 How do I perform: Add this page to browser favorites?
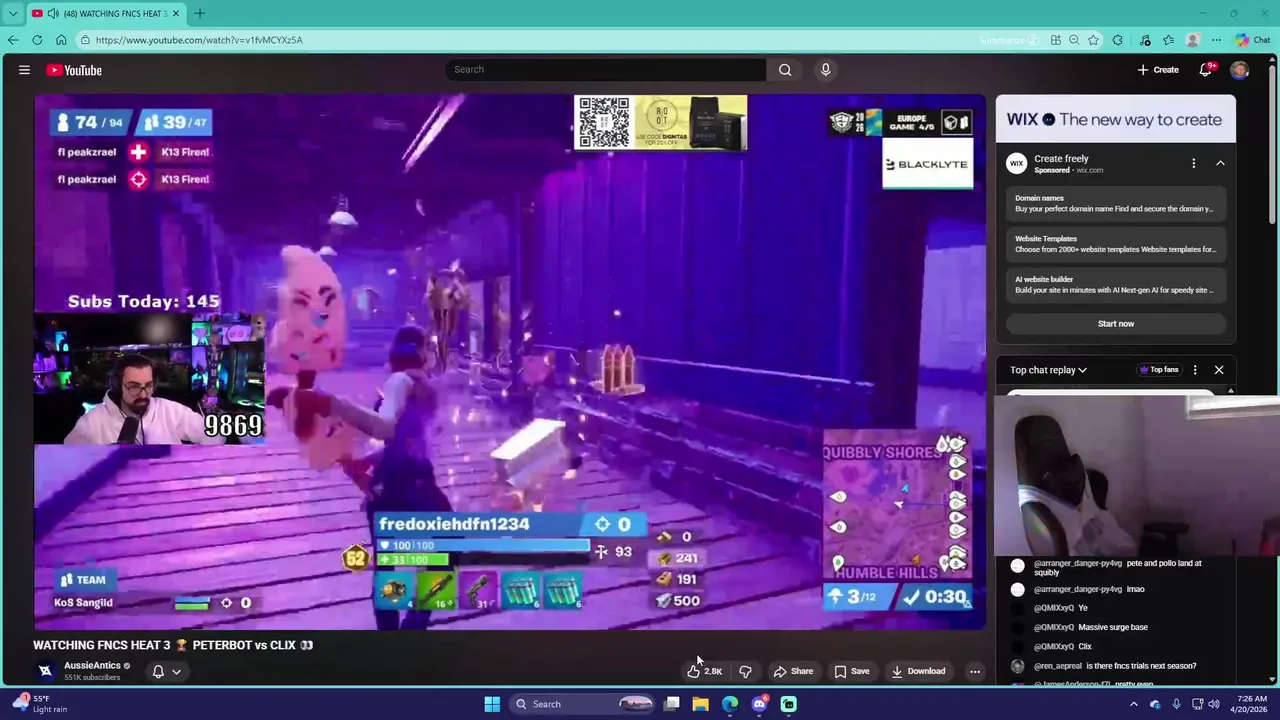pos(1094,40)
